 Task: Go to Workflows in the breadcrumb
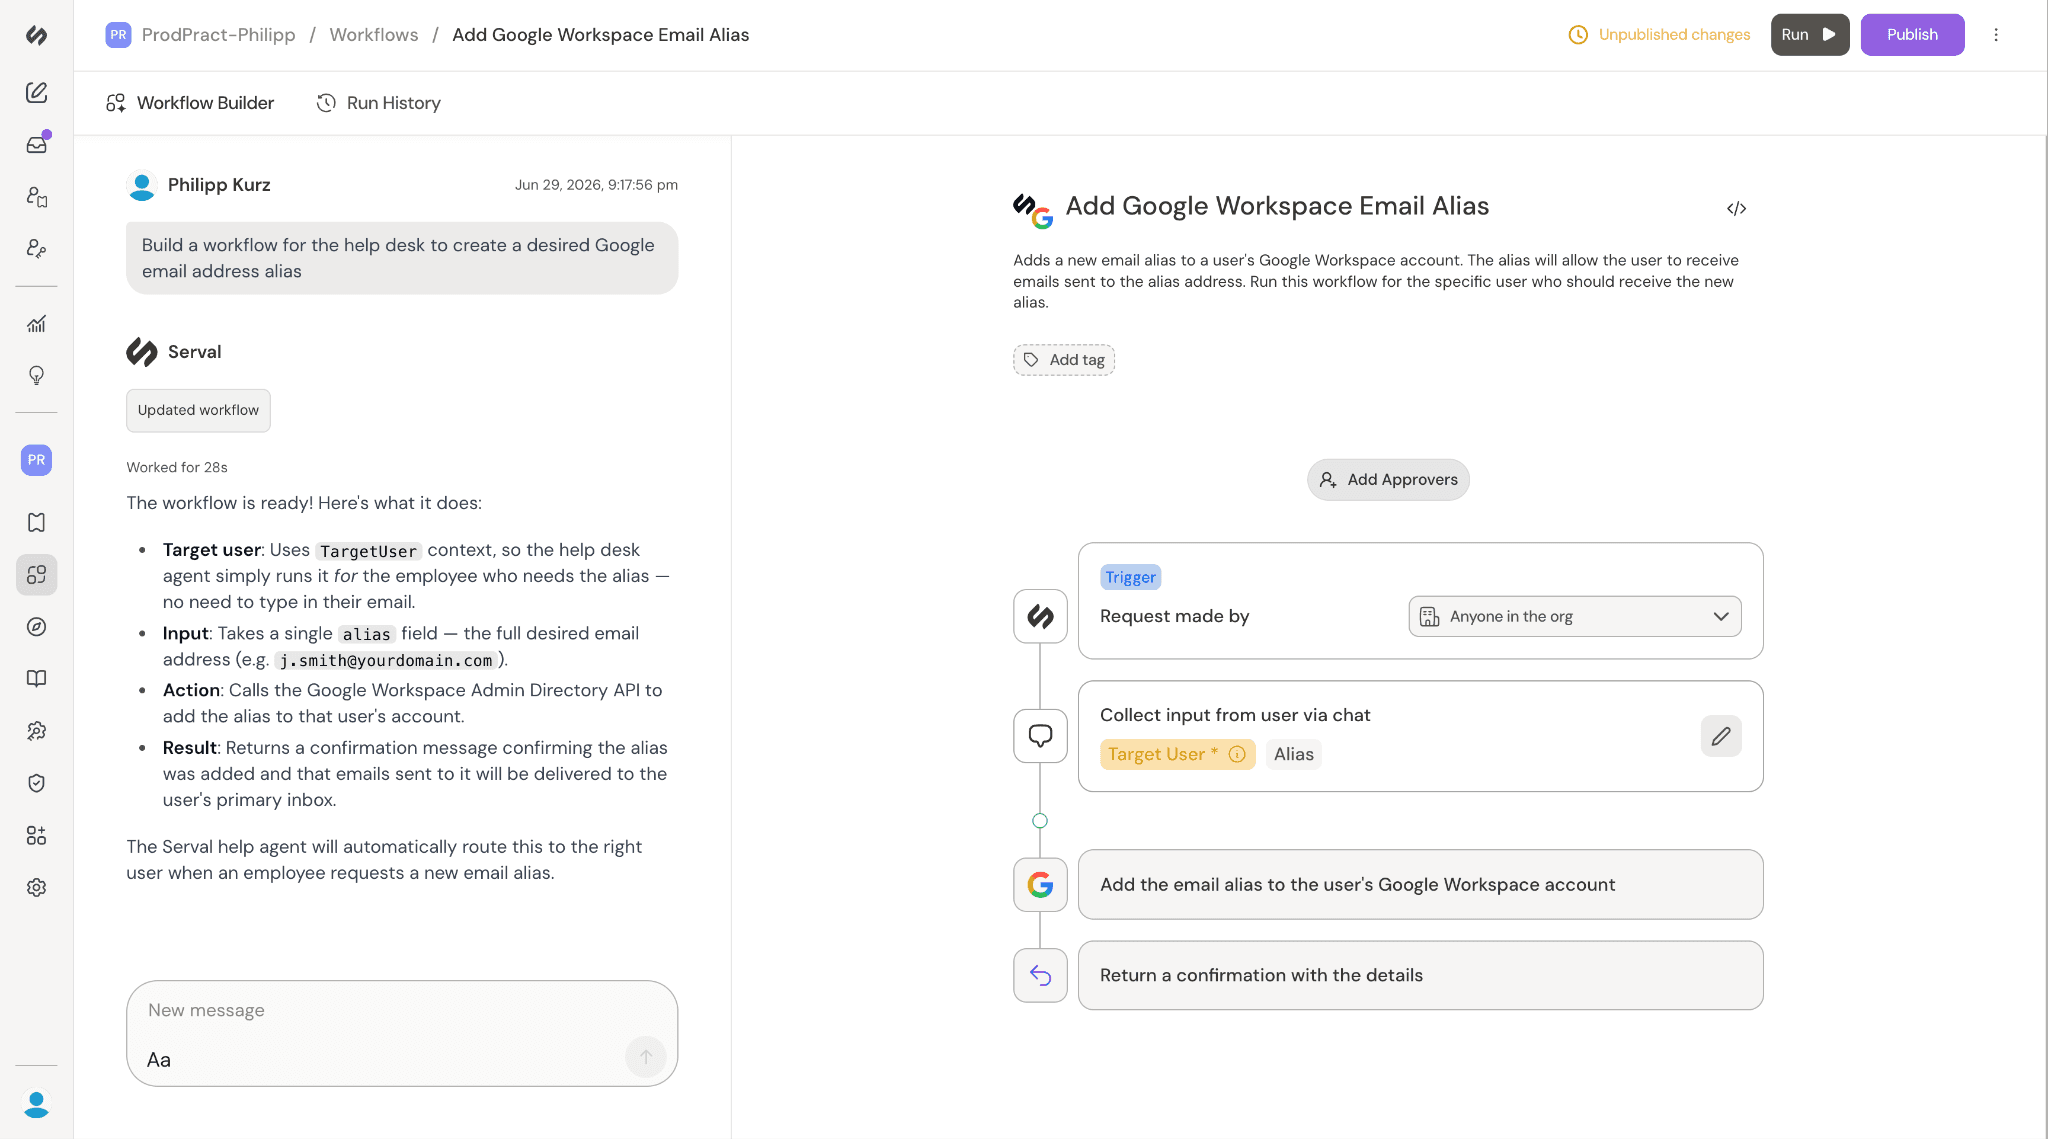tap(374, 35)
